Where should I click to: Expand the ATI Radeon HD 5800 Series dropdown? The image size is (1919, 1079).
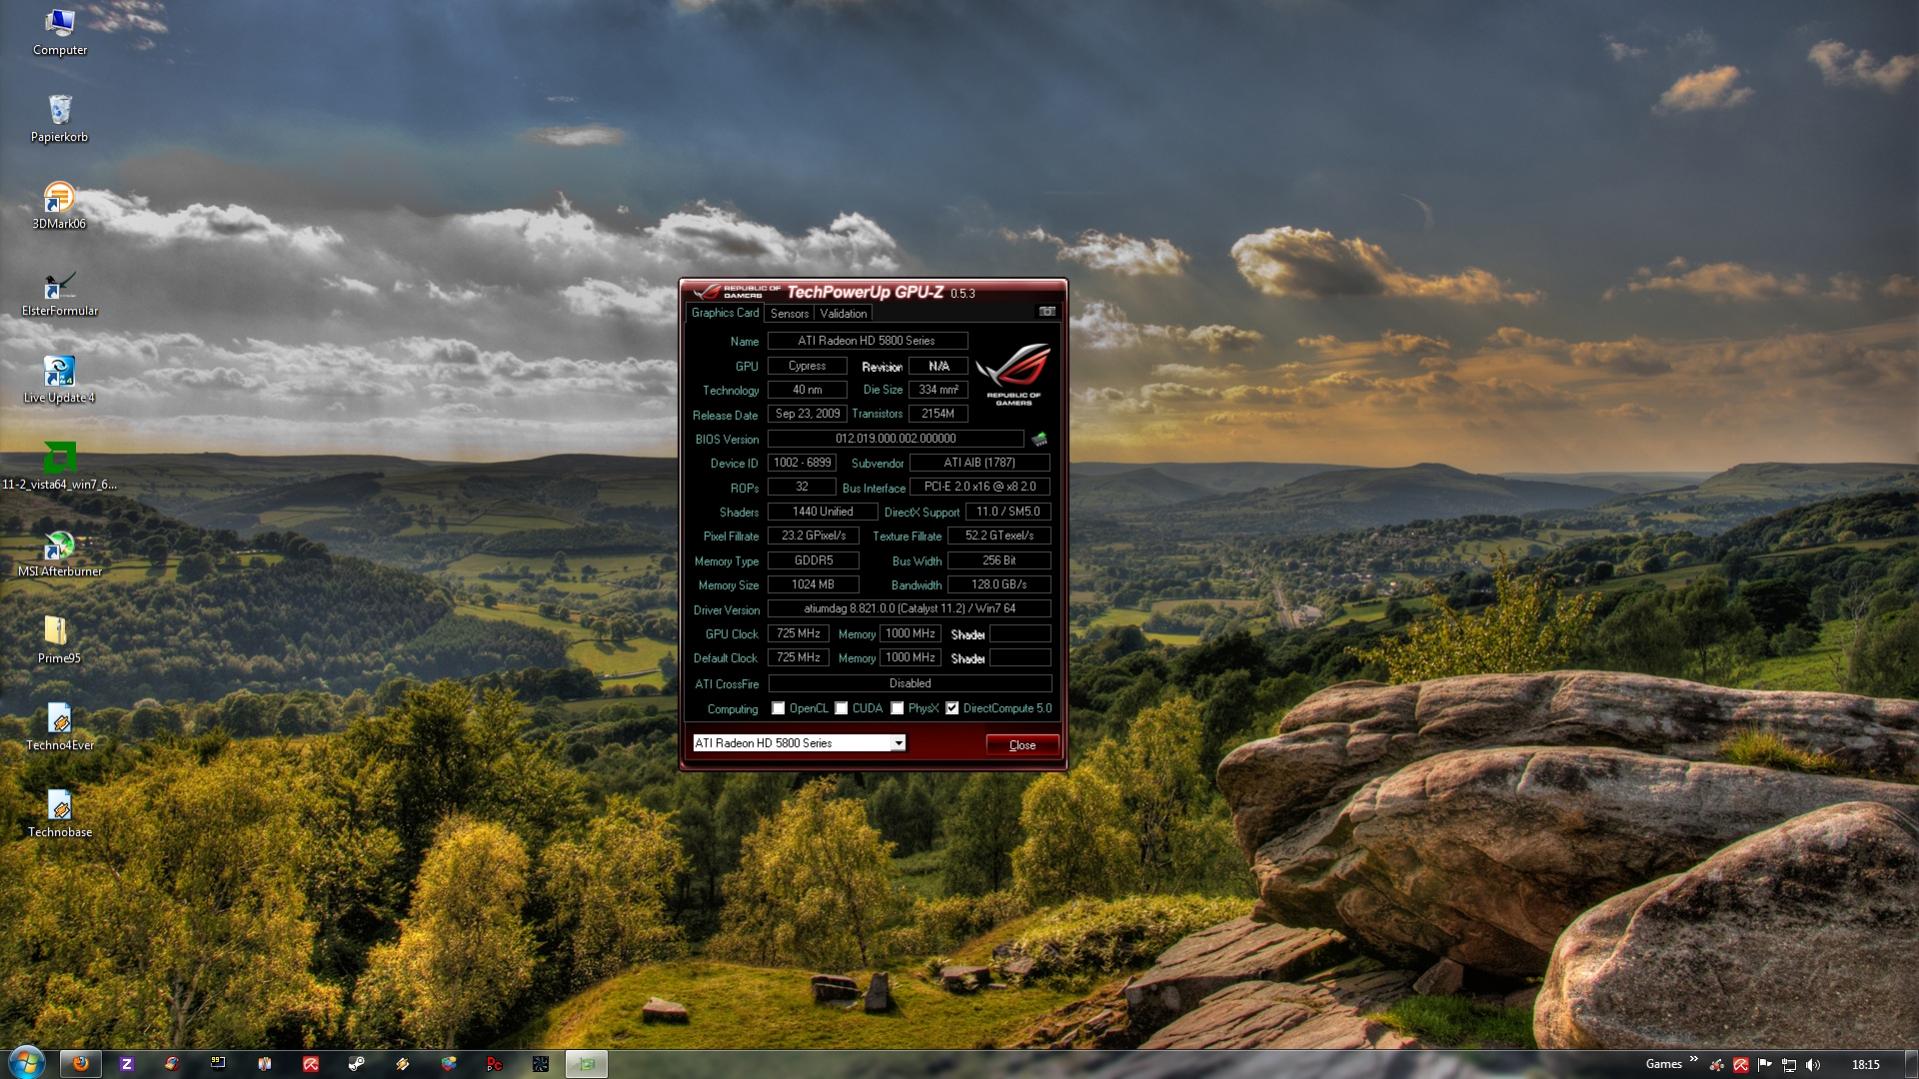point(898,743)
